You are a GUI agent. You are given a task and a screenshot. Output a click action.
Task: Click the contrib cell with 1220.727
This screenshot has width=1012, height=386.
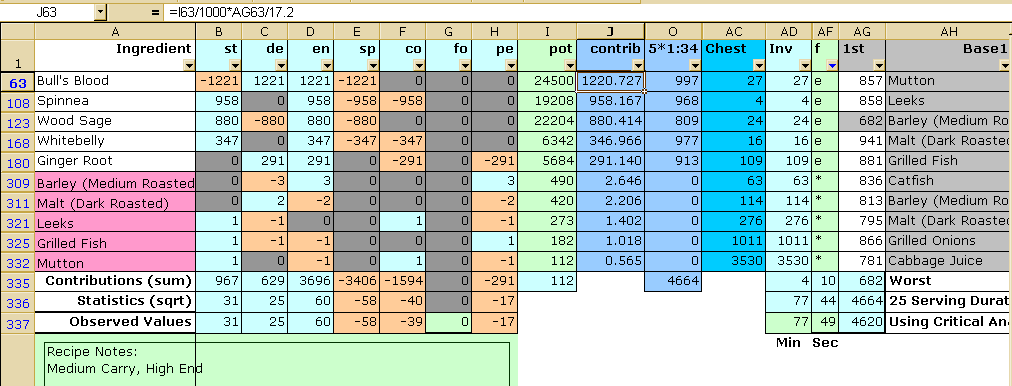tap(611, 81)
